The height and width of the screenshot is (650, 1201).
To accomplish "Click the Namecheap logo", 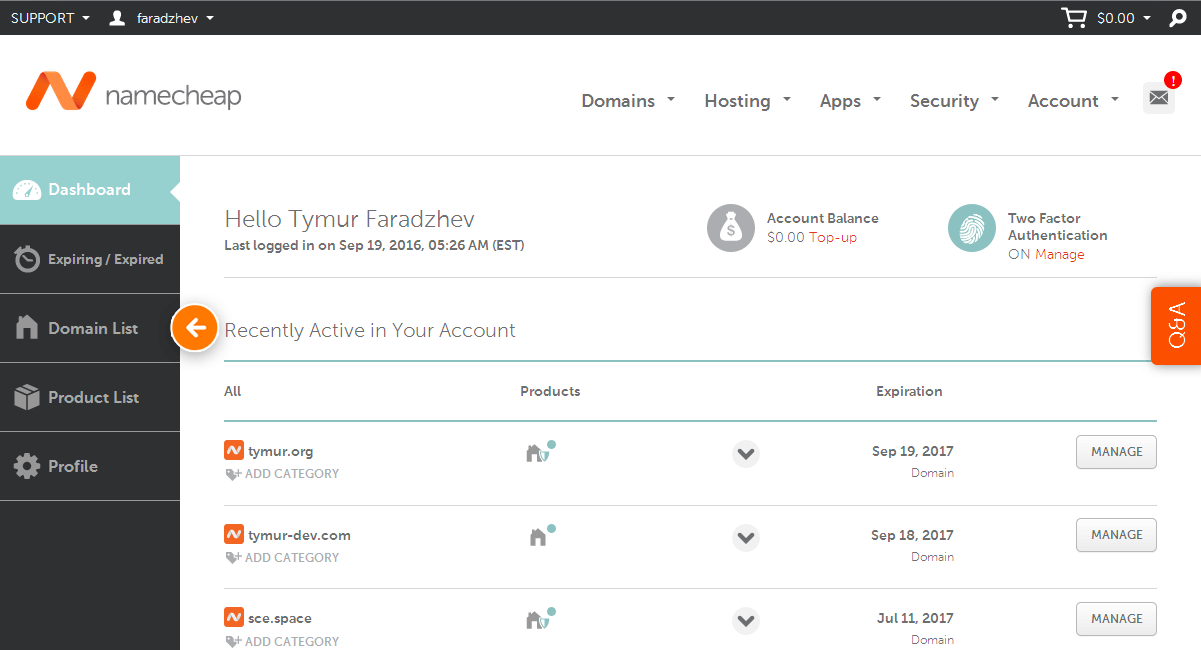I will click(133, 93).
